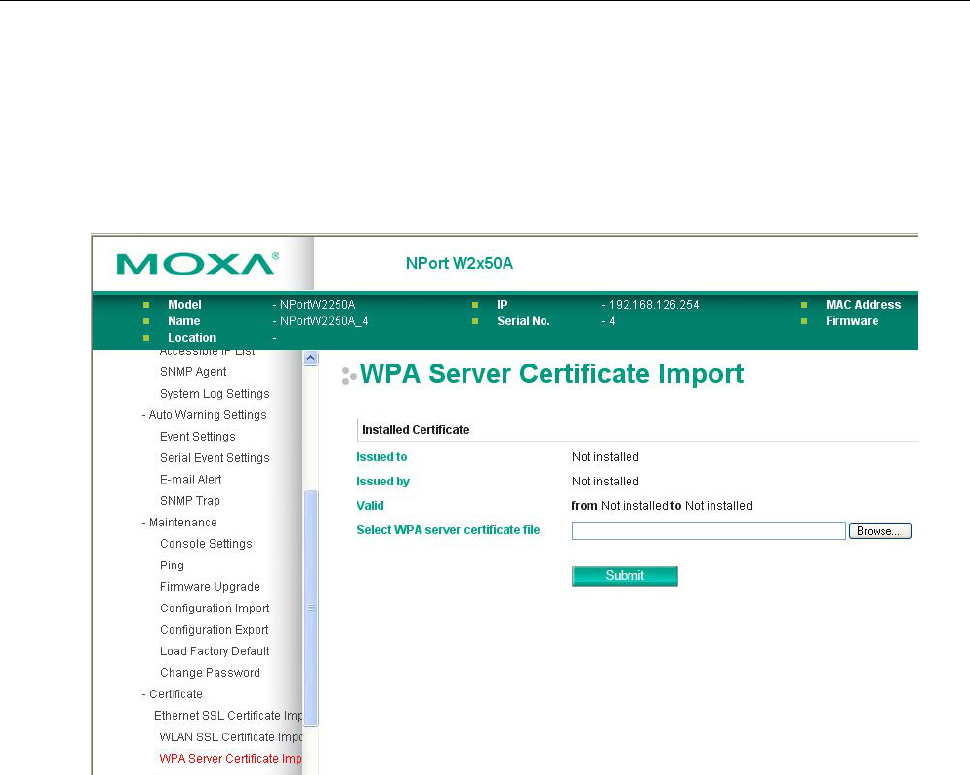Screen dimensions: 970x775
Task: Click the MAC Address header label
Action: point(864,305)
